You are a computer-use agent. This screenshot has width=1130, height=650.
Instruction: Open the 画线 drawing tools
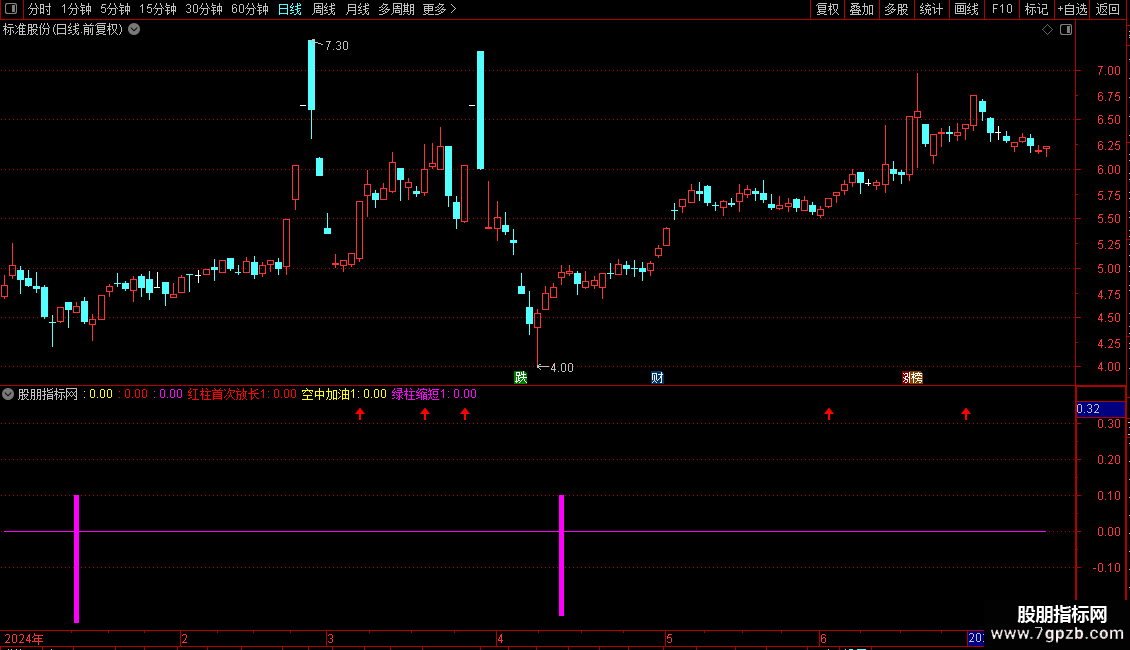coord(966,9)
